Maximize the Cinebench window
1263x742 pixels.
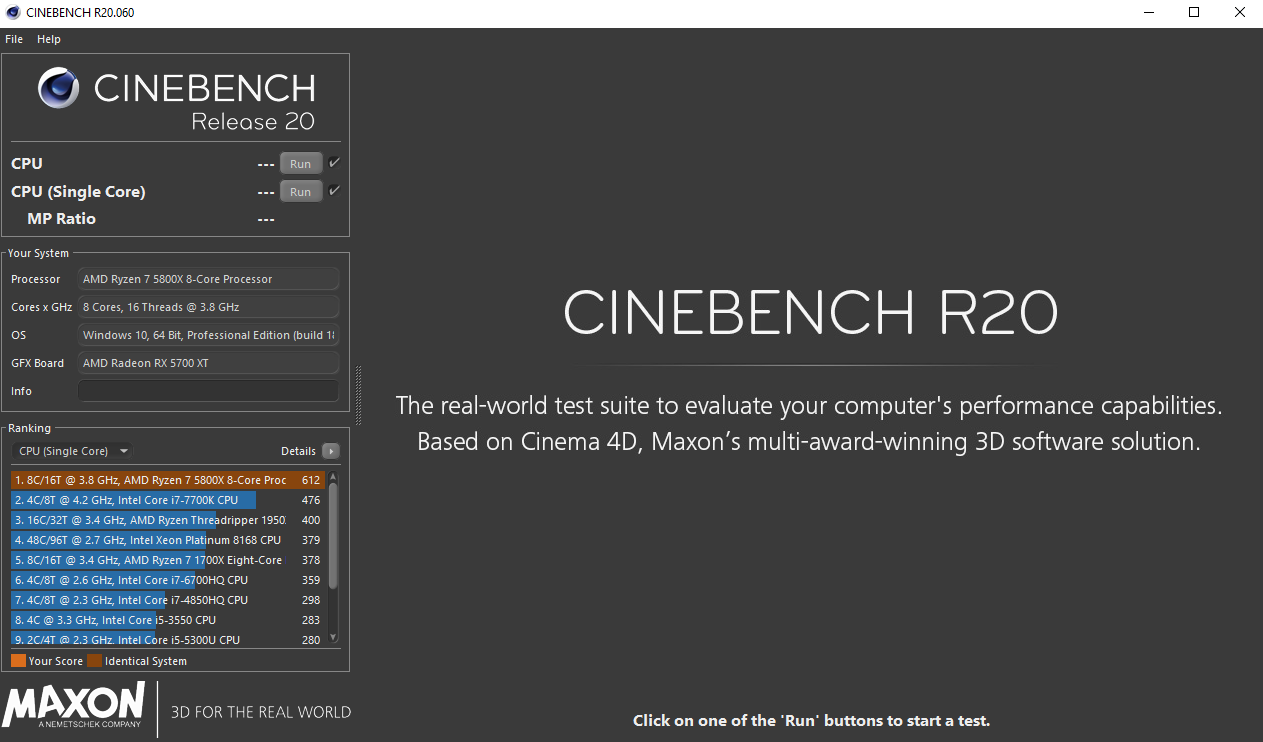(1194, 12)
